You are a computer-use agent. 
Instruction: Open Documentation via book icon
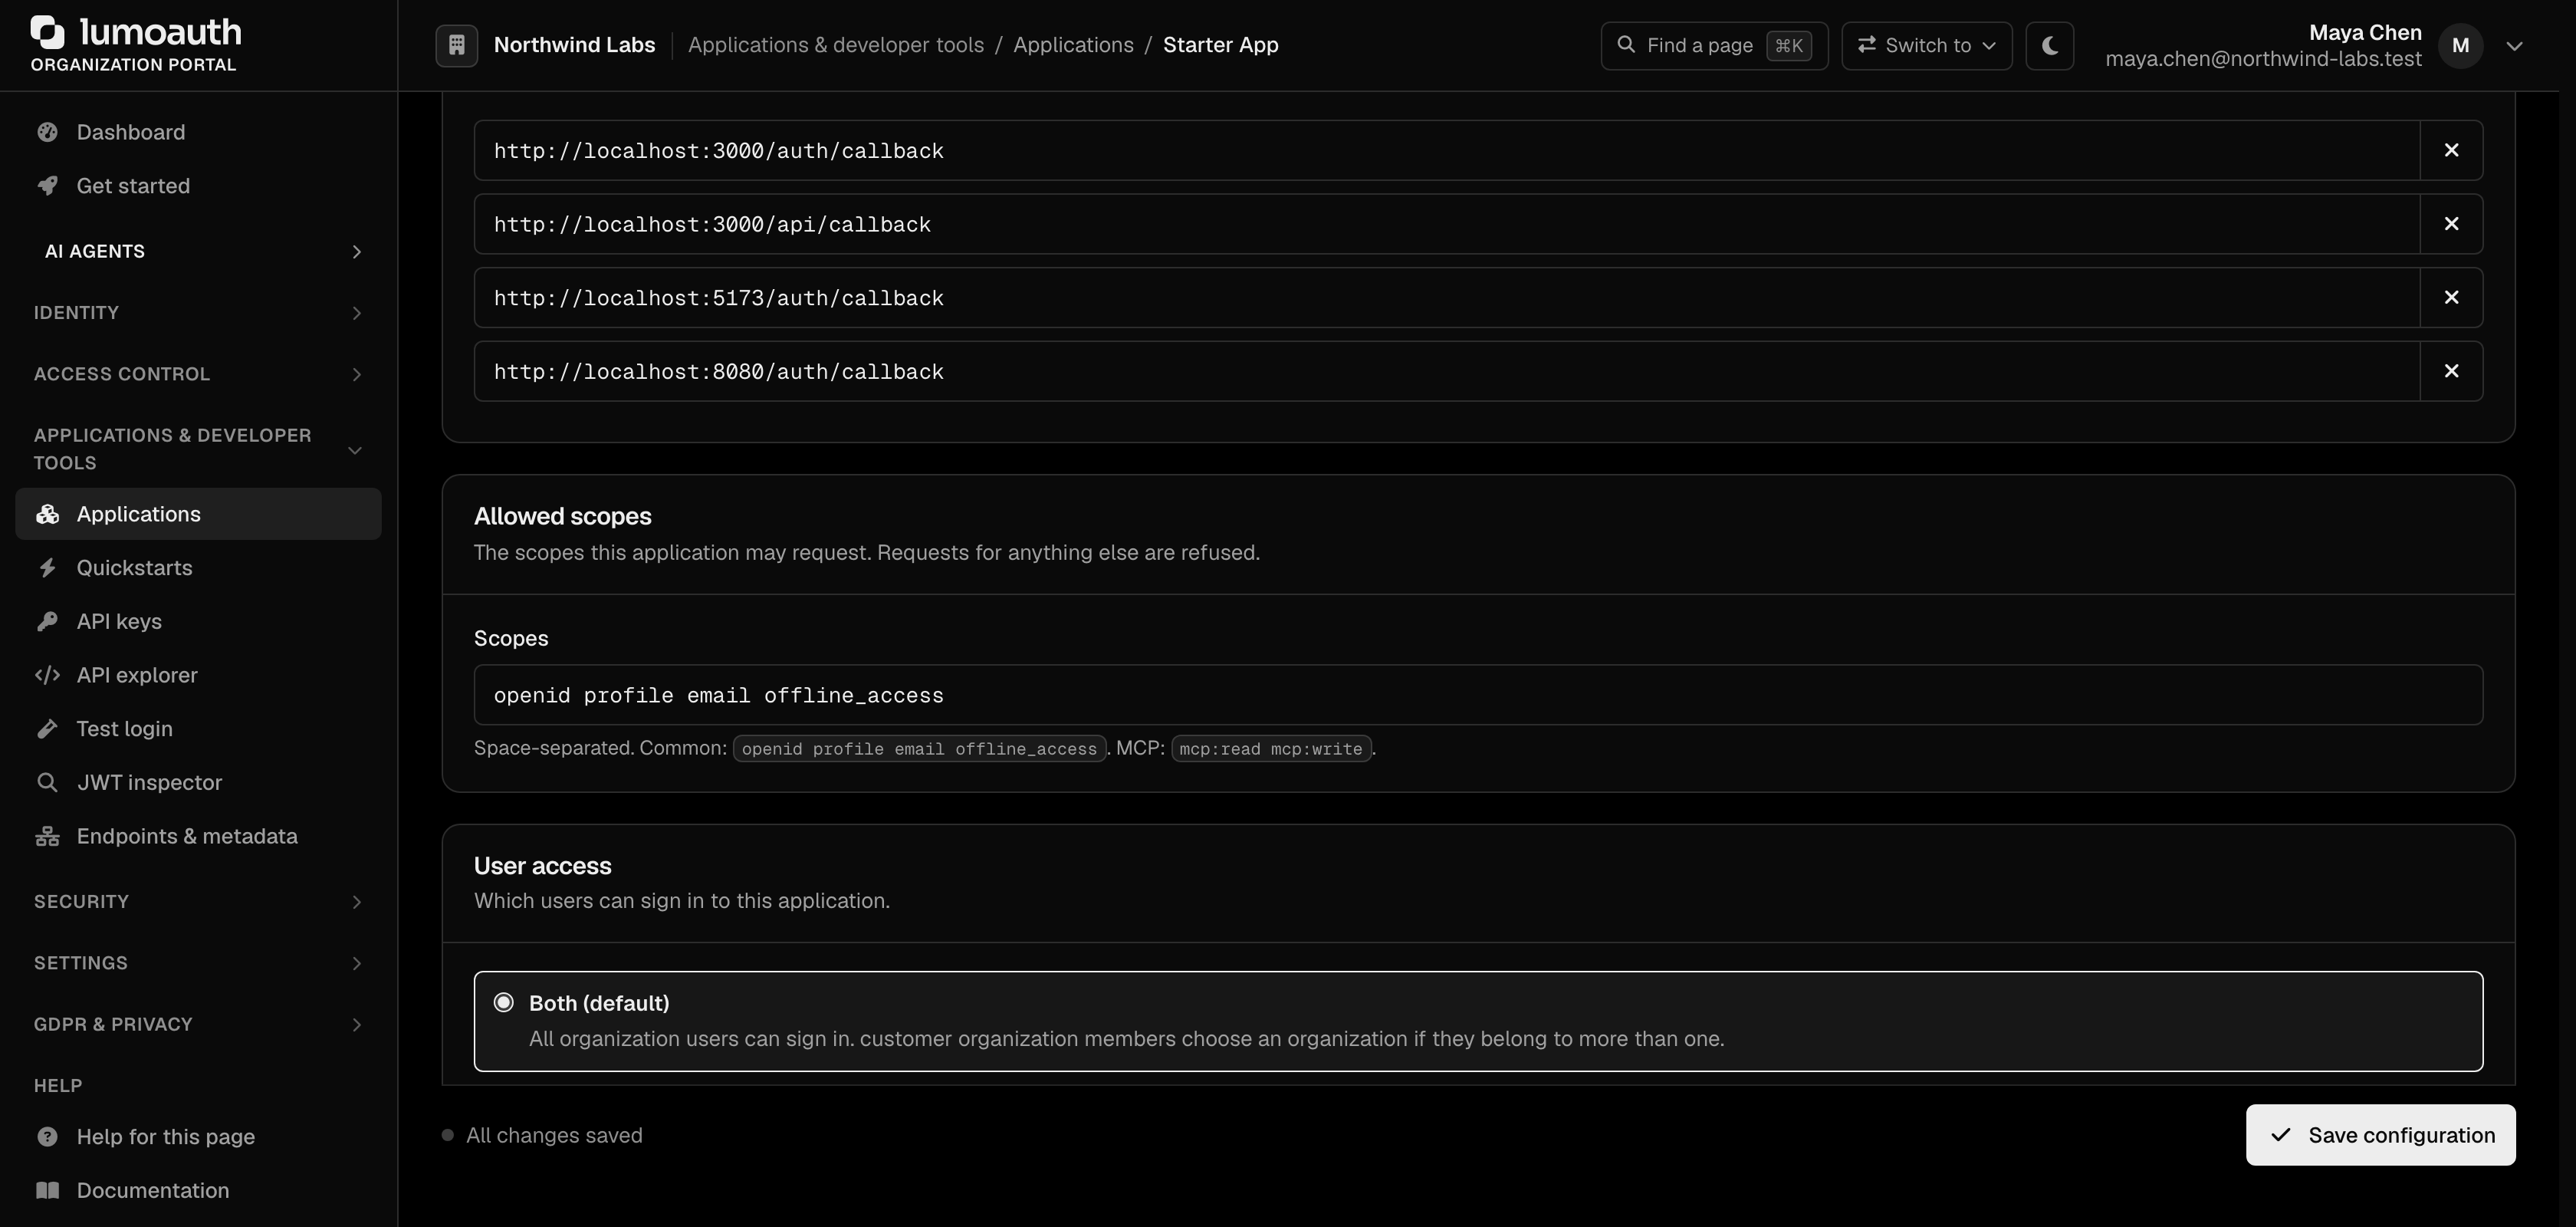(47, 1190)
